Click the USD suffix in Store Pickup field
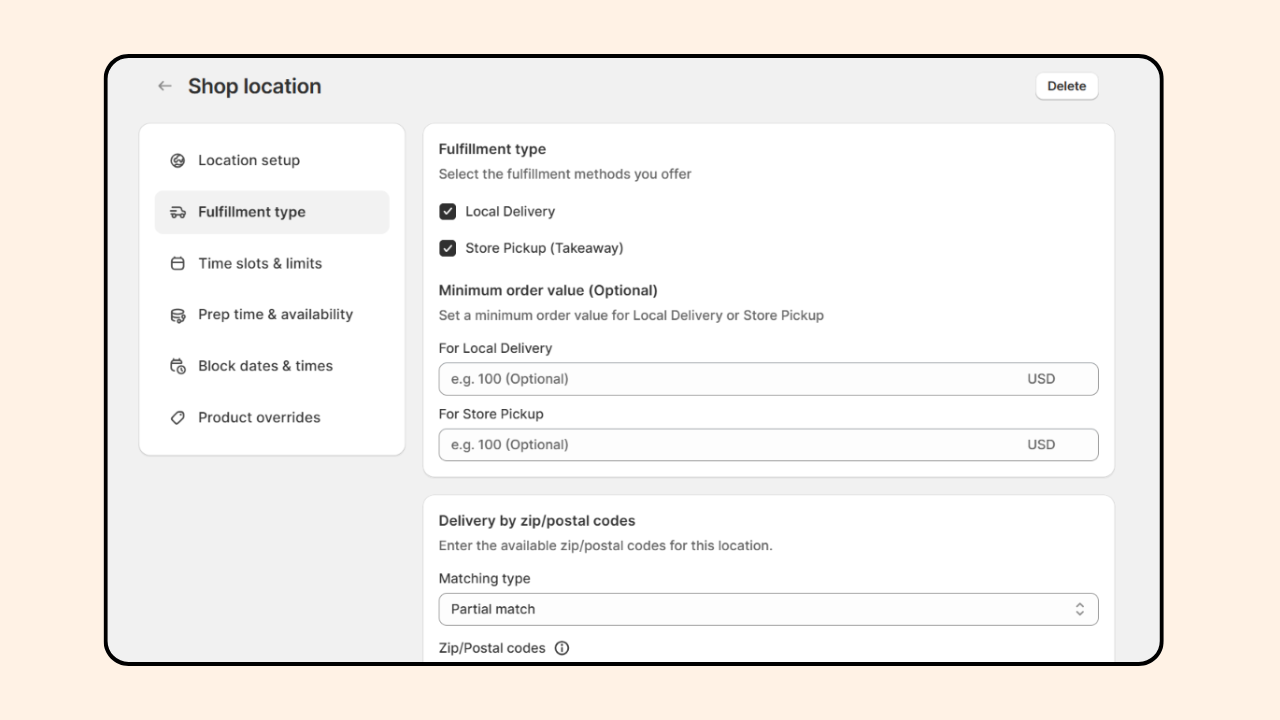Screen dimensions: 1280x720 coord(1041,445)
